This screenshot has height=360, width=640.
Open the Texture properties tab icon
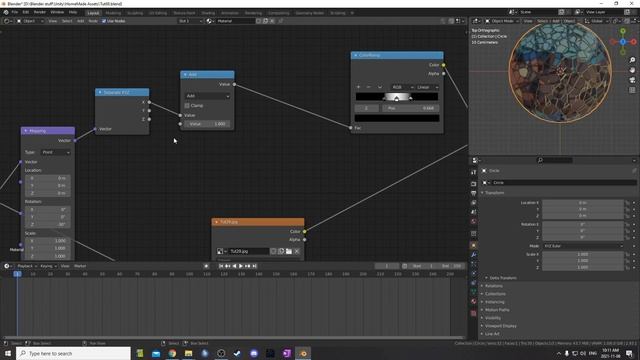(x=473, y=313)
